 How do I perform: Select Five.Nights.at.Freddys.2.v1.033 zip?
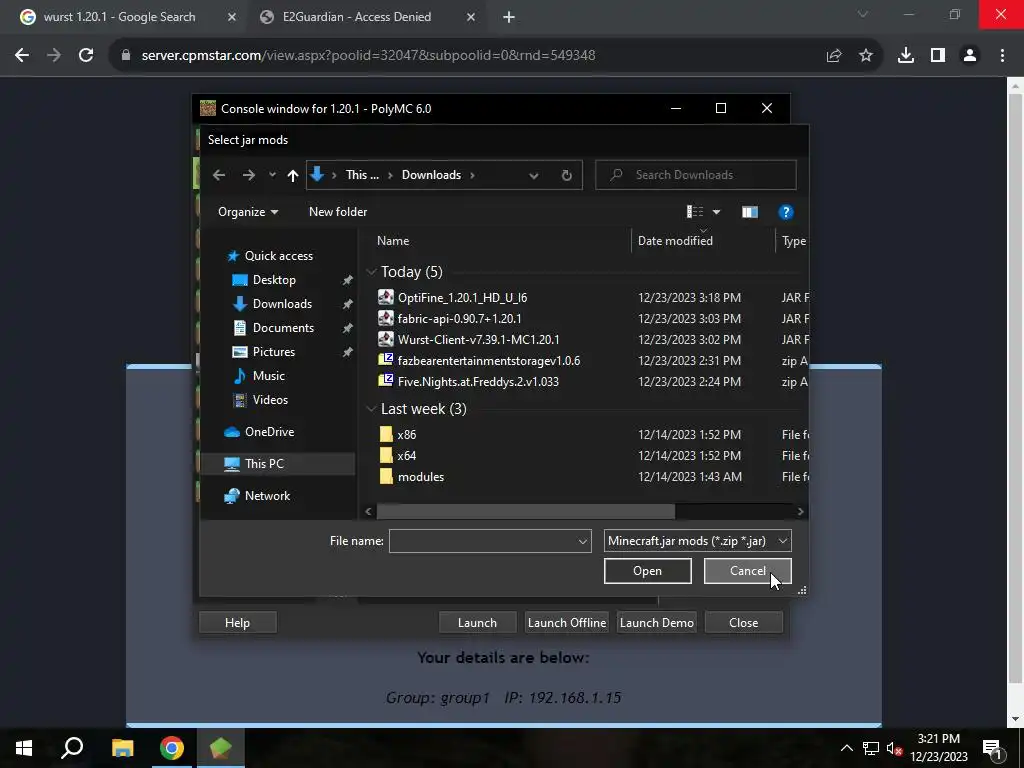478,381
